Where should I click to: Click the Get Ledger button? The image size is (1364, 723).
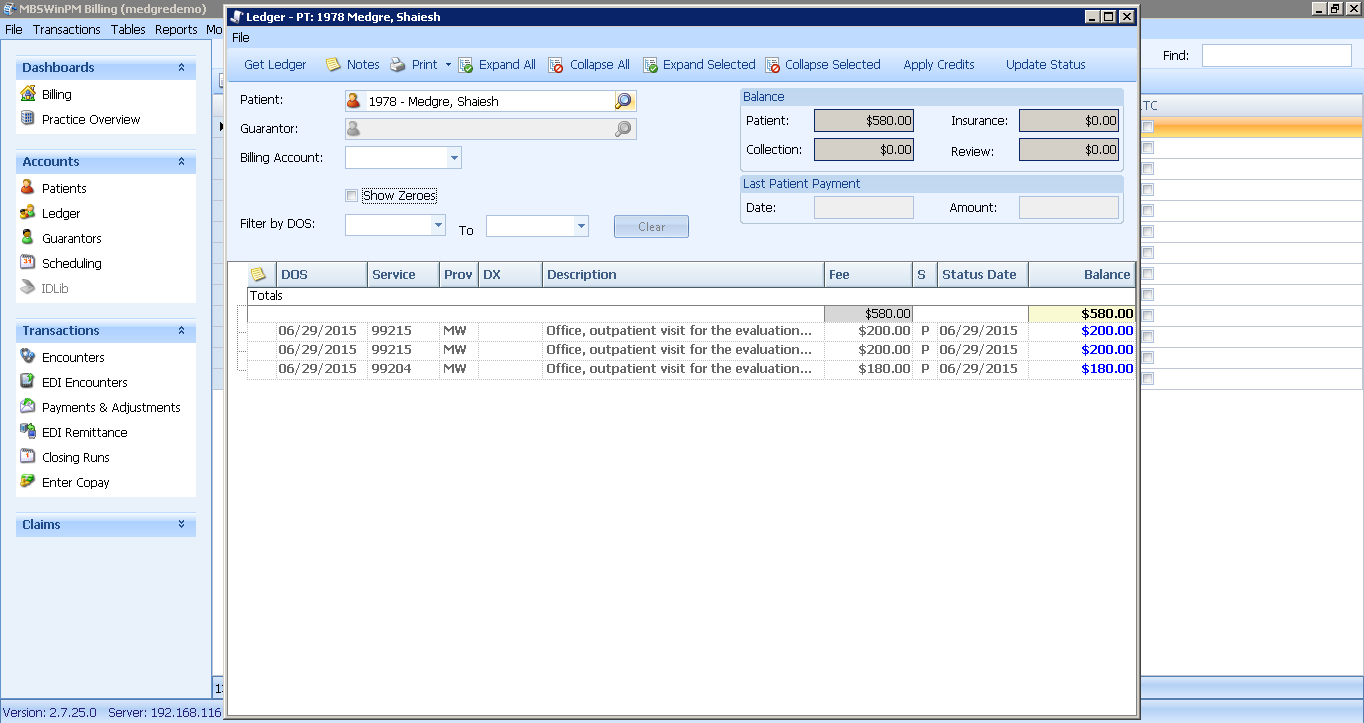point(275,65)
